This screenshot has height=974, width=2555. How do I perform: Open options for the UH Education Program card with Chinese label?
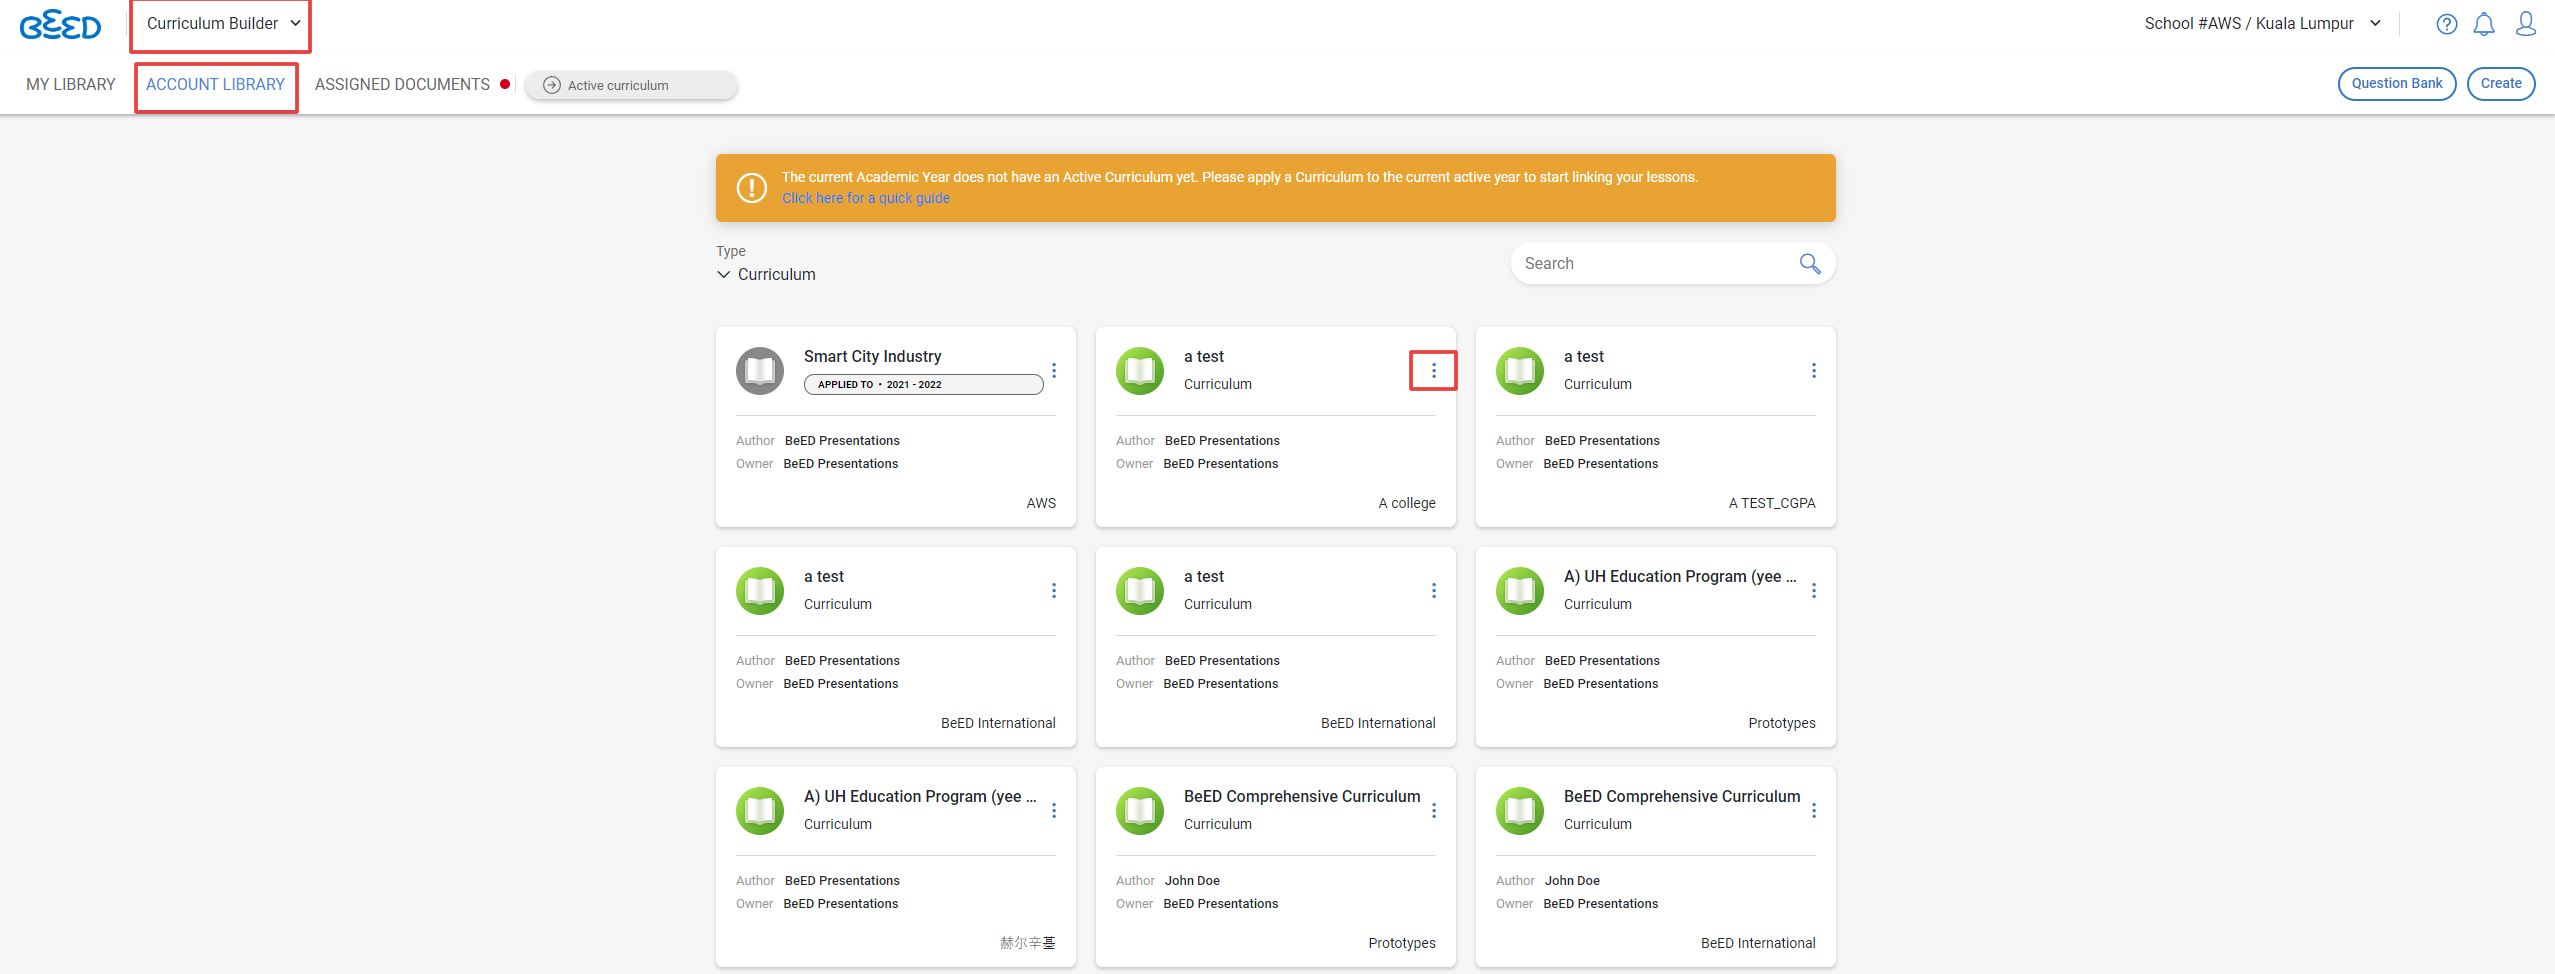[x=1054, y=810]
